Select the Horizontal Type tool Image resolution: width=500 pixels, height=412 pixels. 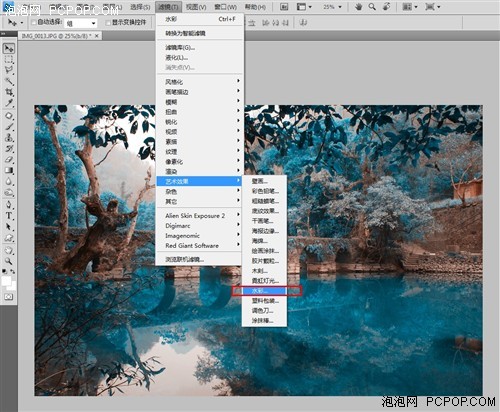(x=9, y=216)
